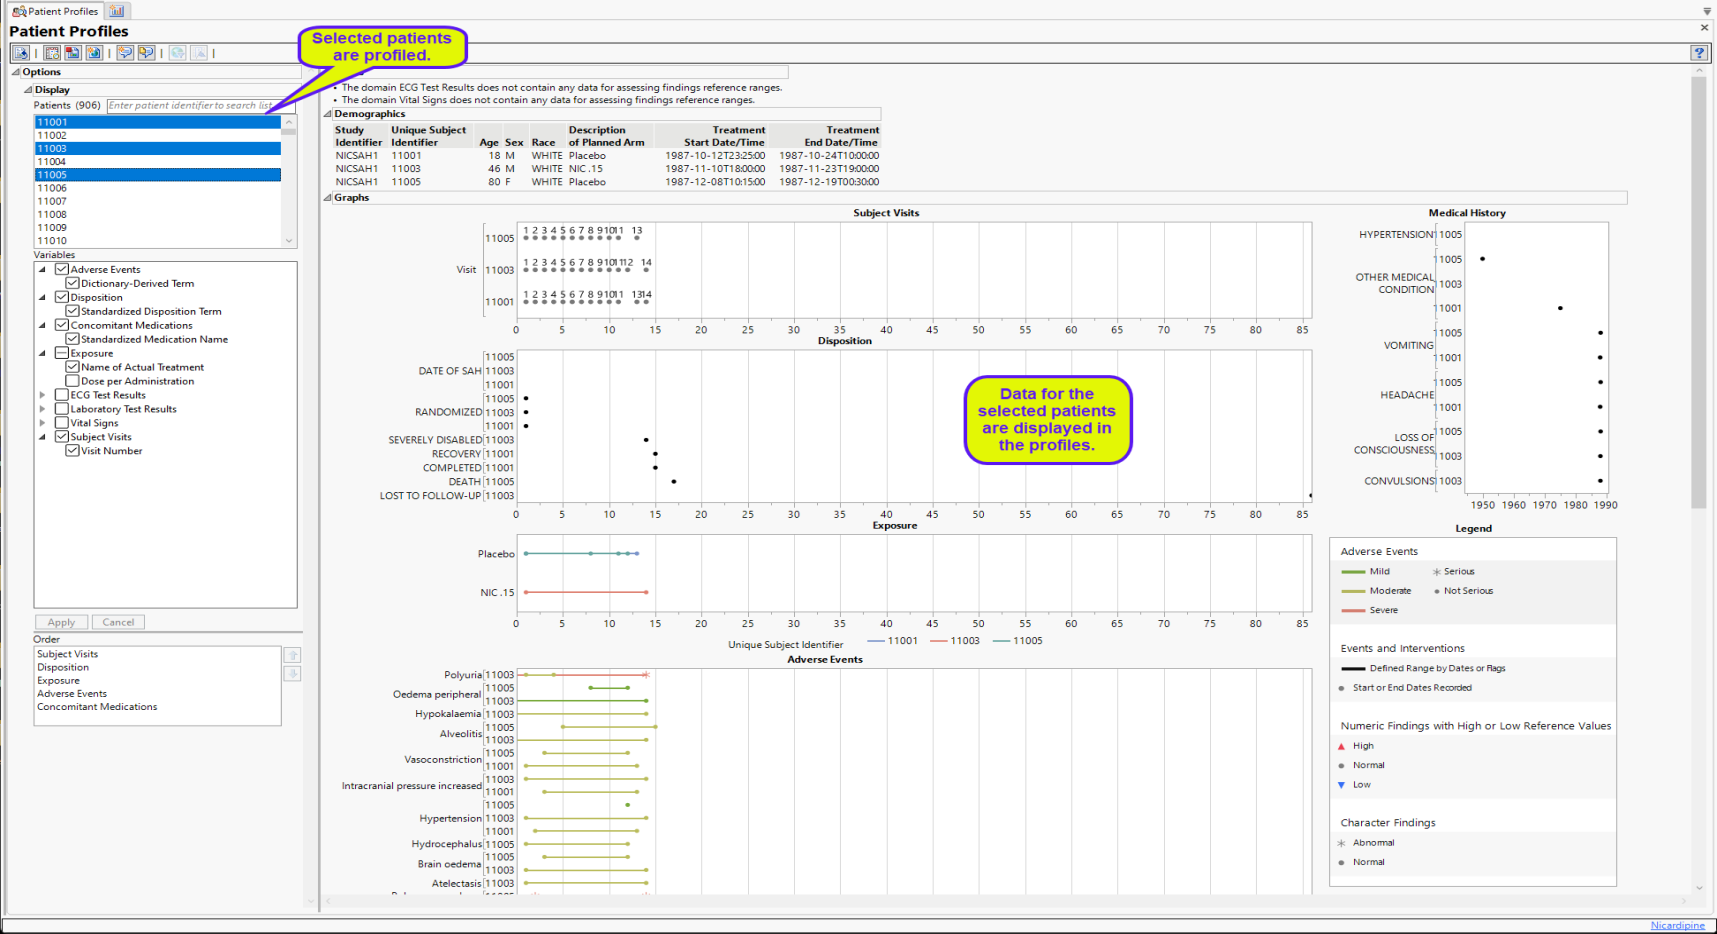Uncheck the Adverse Events checkbox
This screenshot has height=934, width=1717.
[x=62, y=270]
